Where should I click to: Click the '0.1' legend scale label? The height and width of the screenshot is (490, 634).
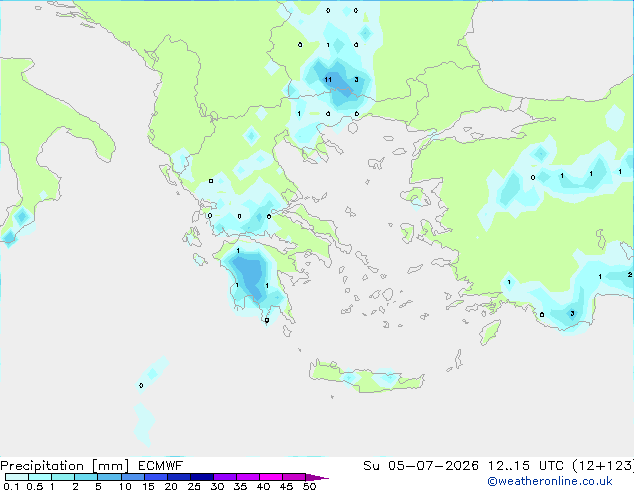click(11, 486)
